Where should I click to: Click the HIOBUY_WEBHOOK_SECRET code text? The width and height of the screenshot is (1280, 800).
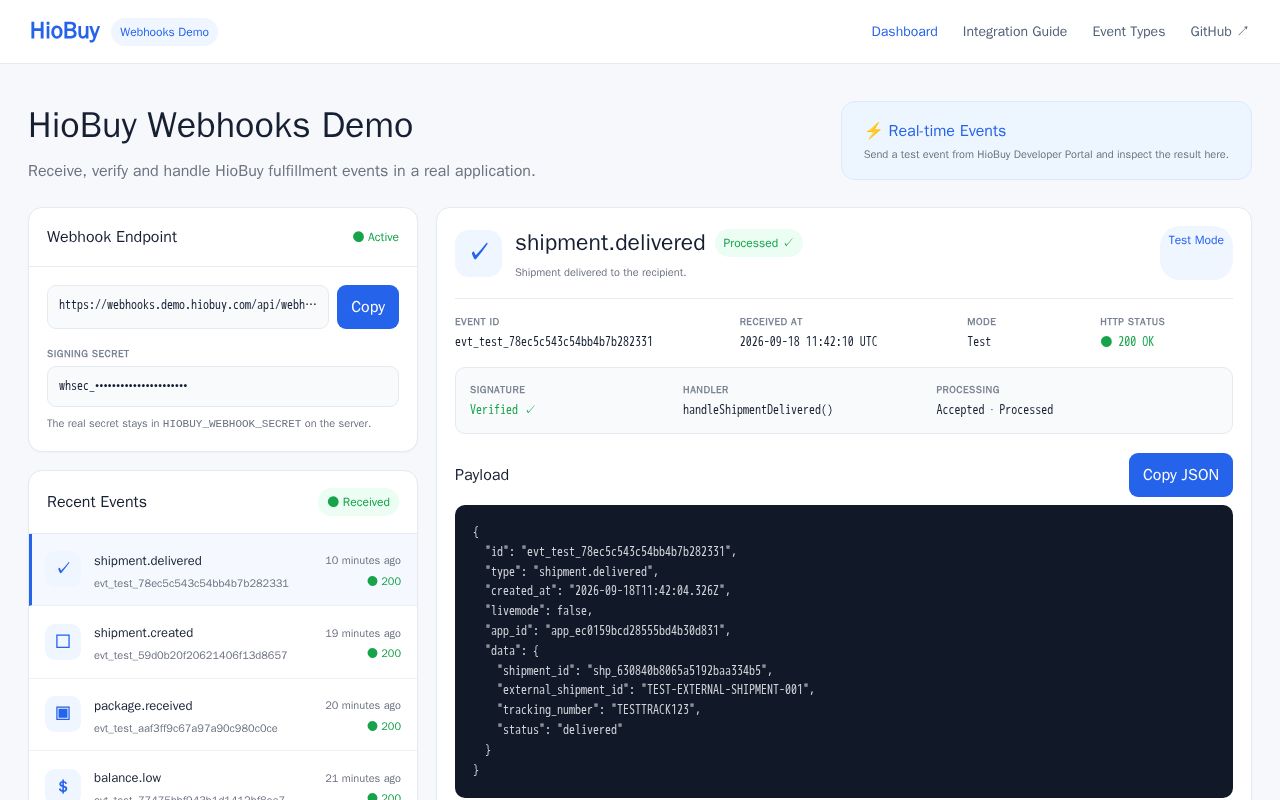(x=232, y=424)
